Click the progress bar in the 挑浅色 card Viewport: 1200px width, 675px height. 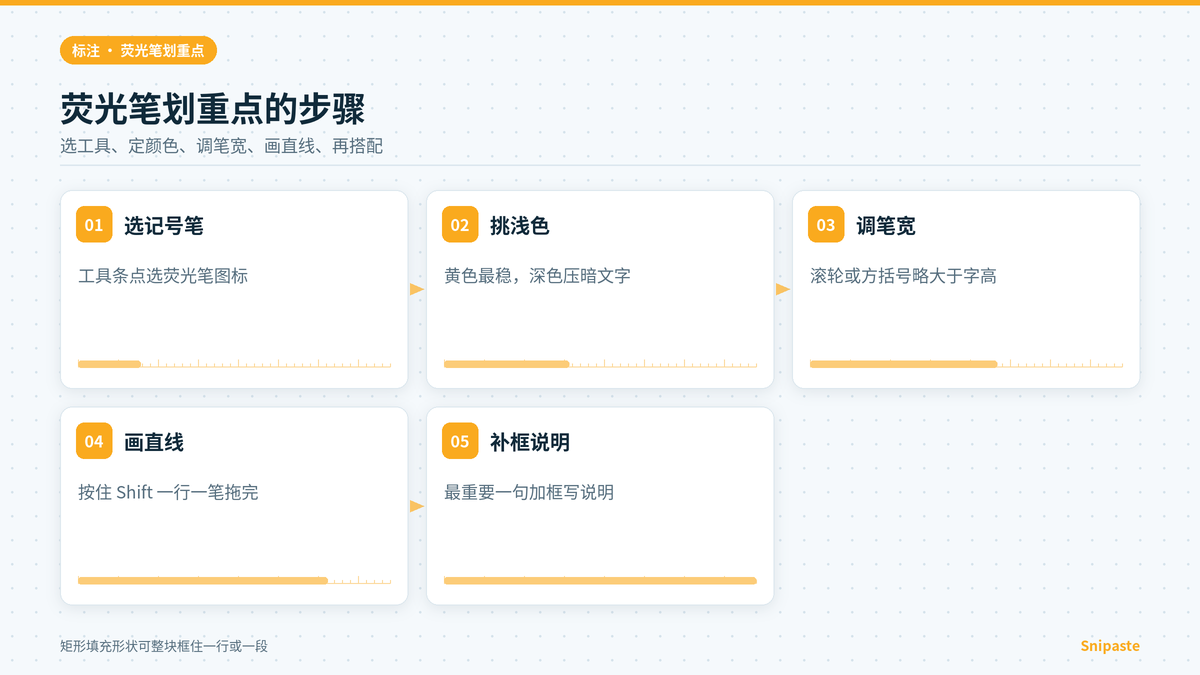click(x=600, y=364)
